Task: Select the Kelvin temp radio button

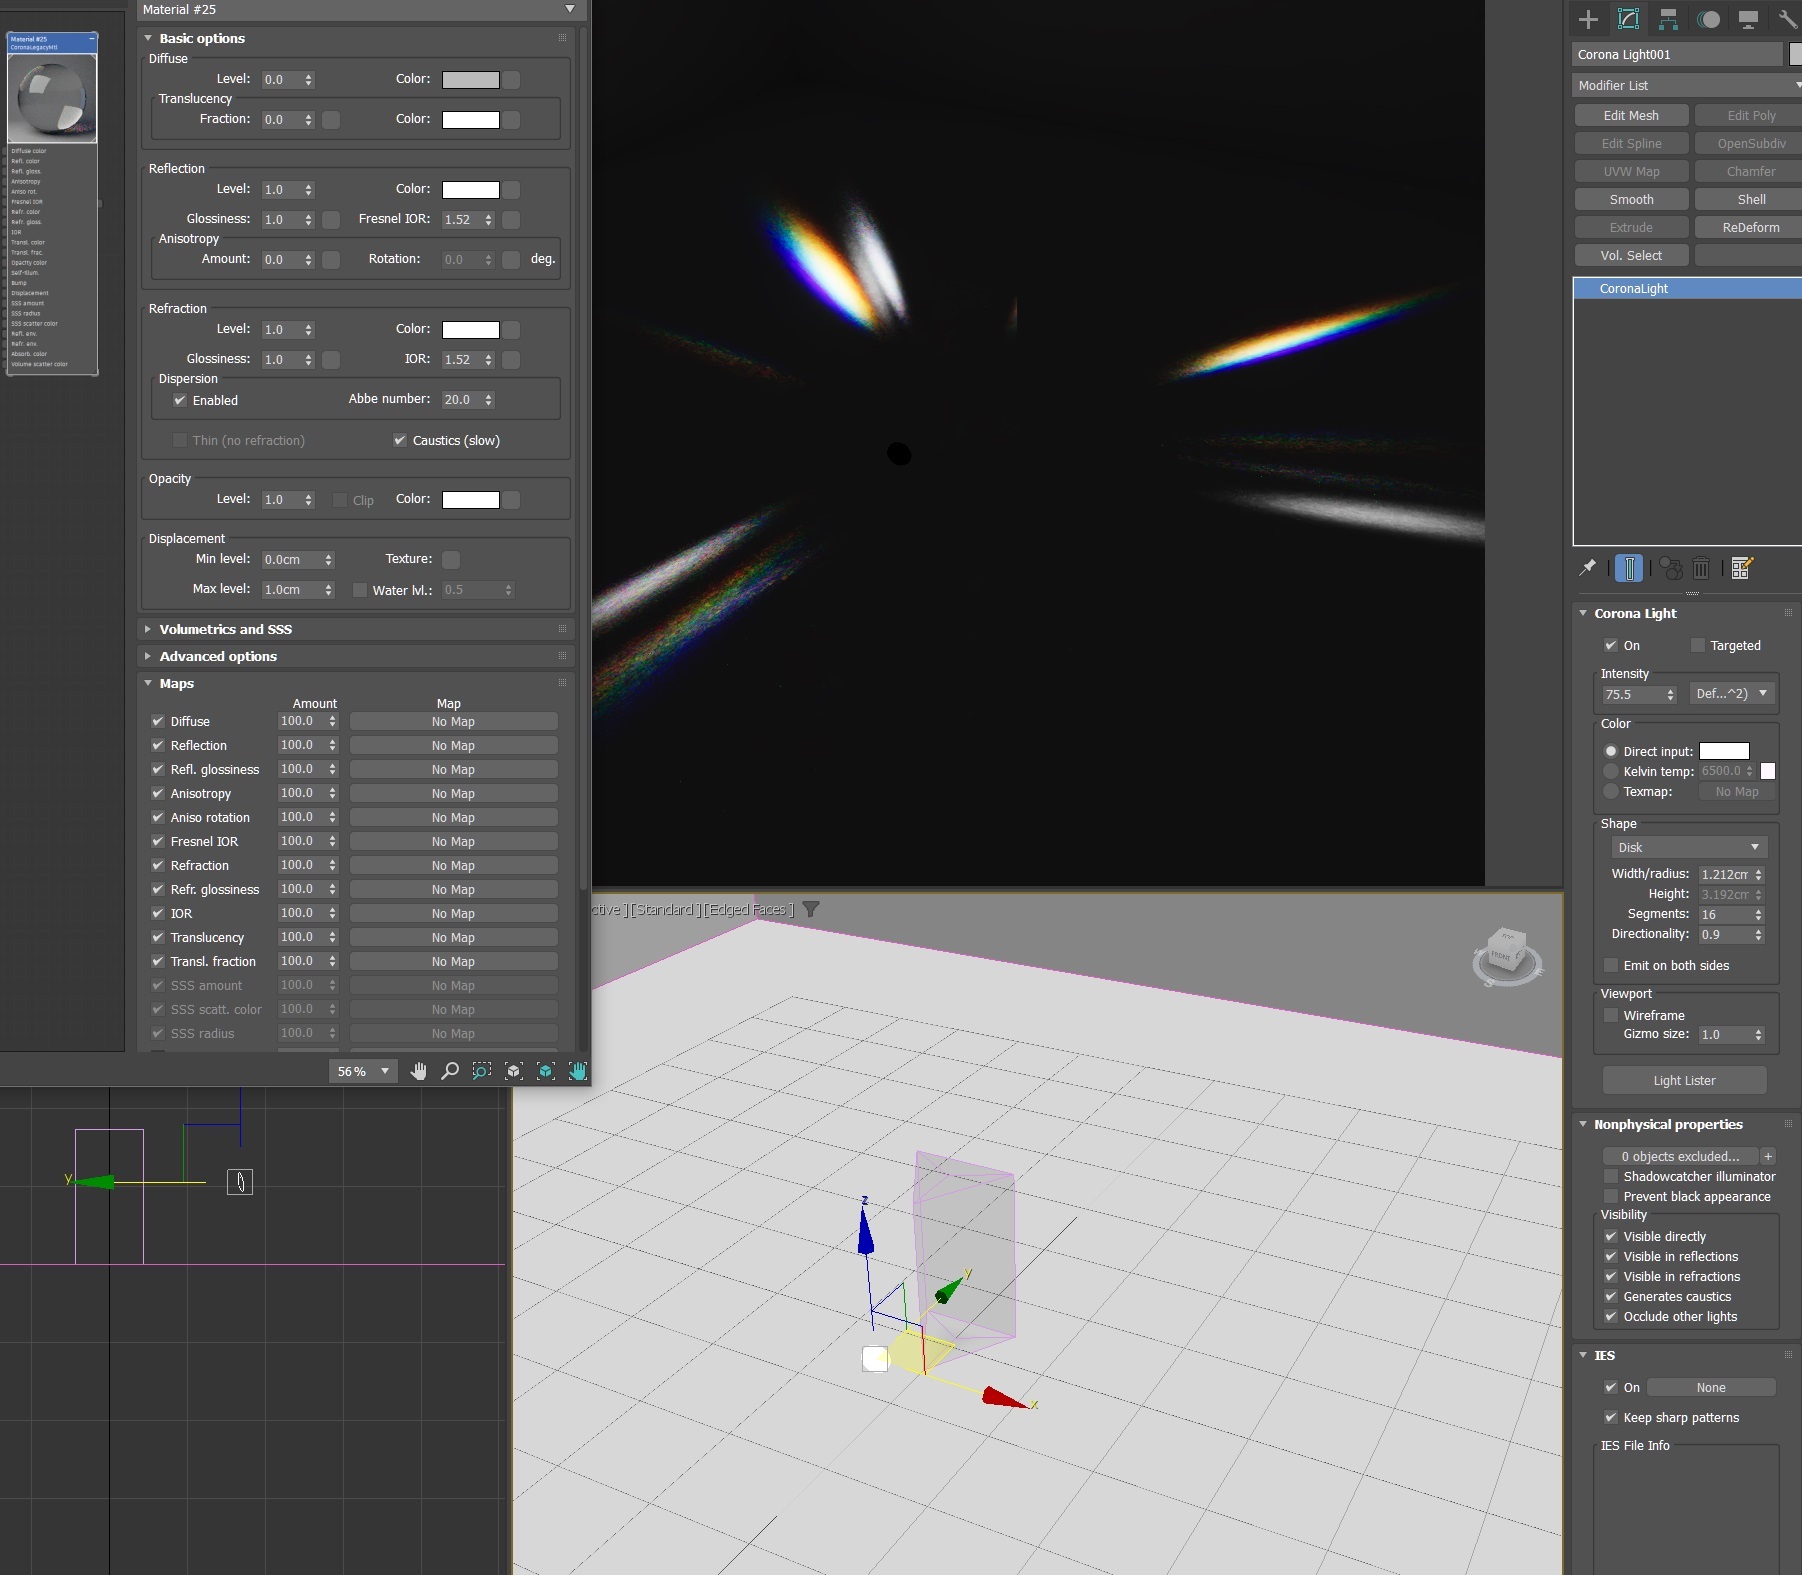Action: (x=1611, y=771)
